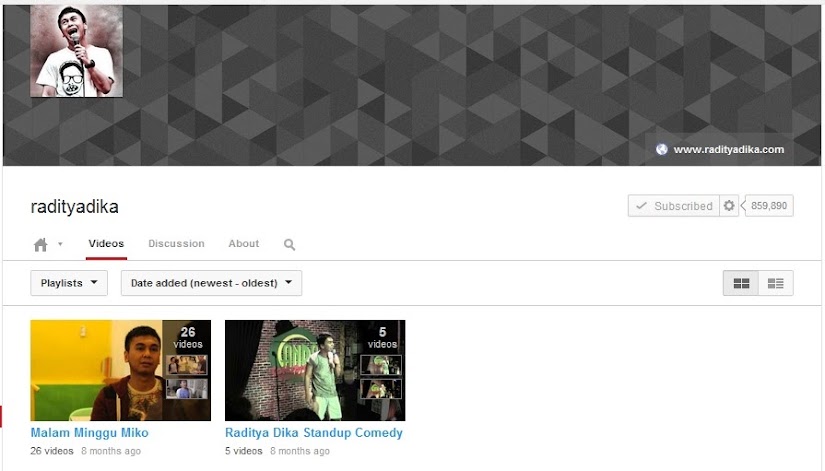The width and height of the screenshot is (825, 471).
Task: Open Raditya Dika Standup Comedy thumbnail
Action: 315,370
